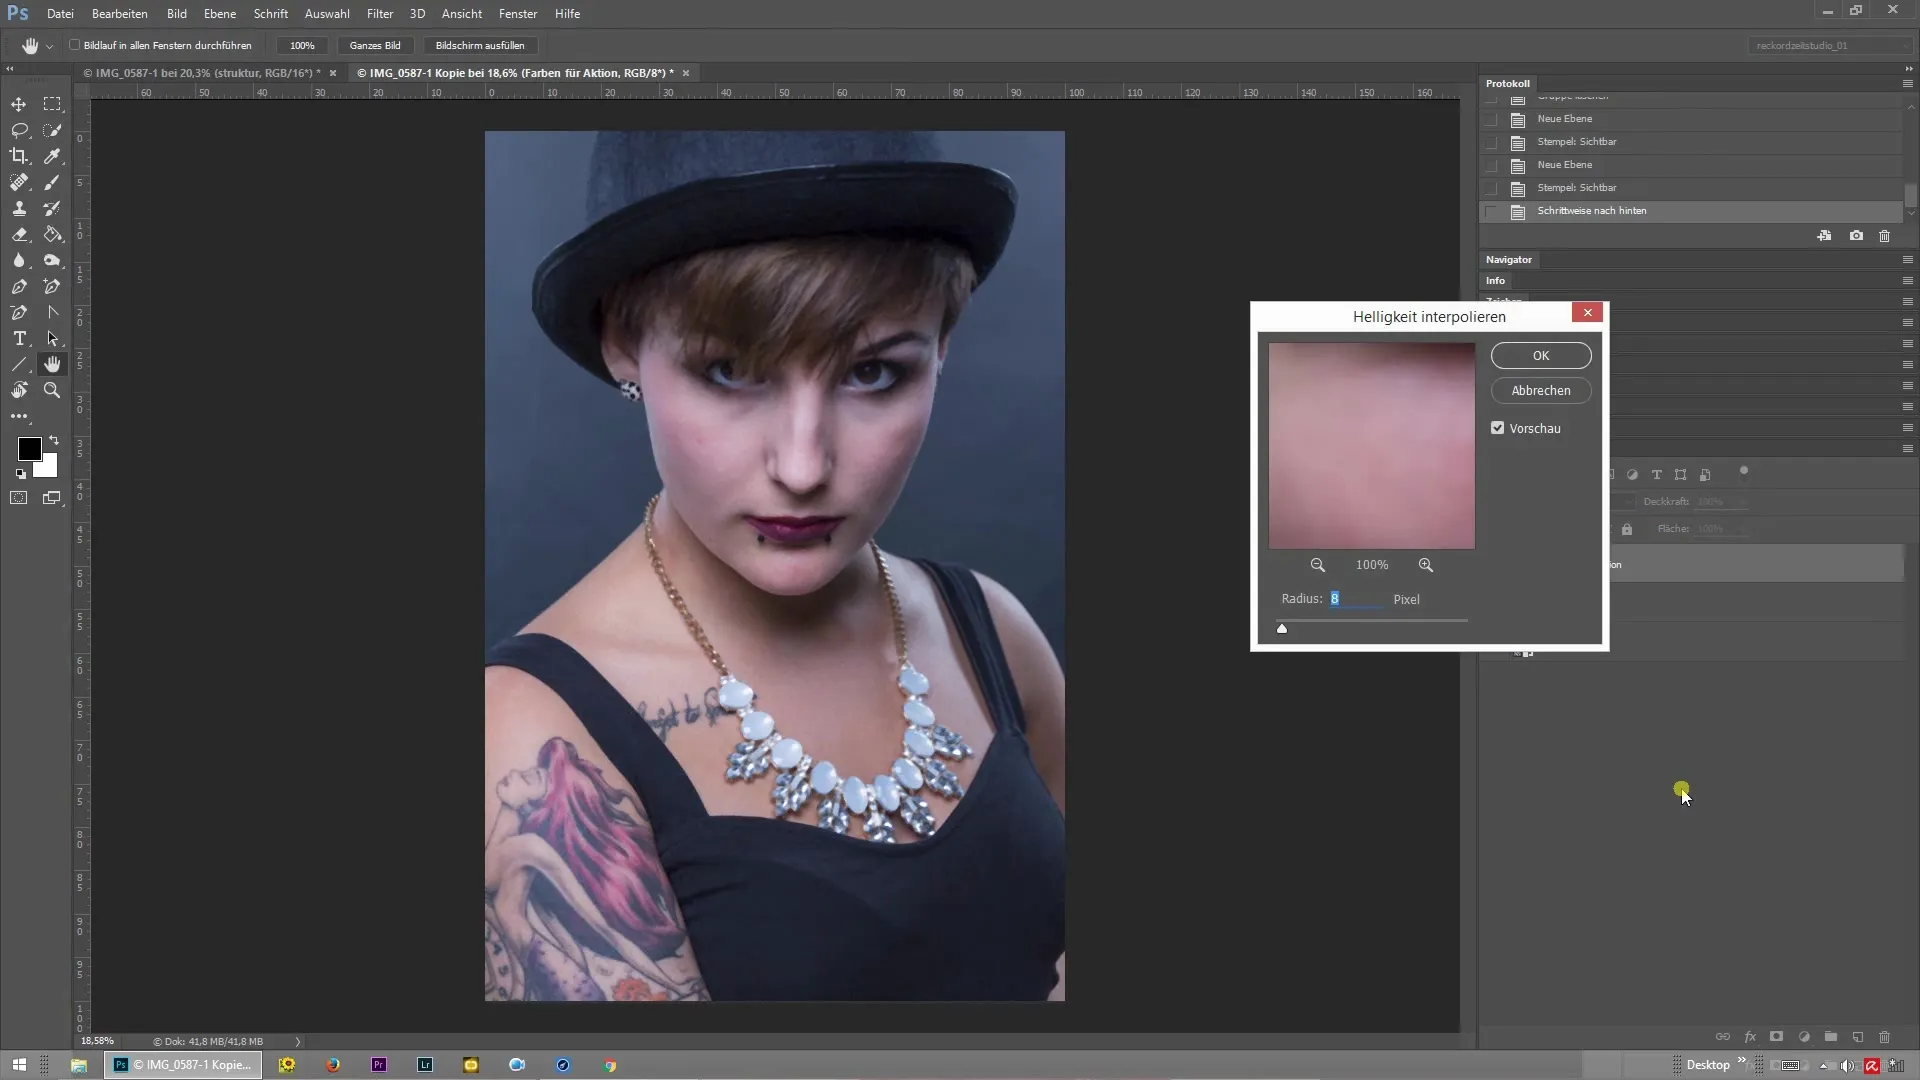The image size is (1920, 1080).
Task: Open Windows Start menu
Action: point(19,1065)
